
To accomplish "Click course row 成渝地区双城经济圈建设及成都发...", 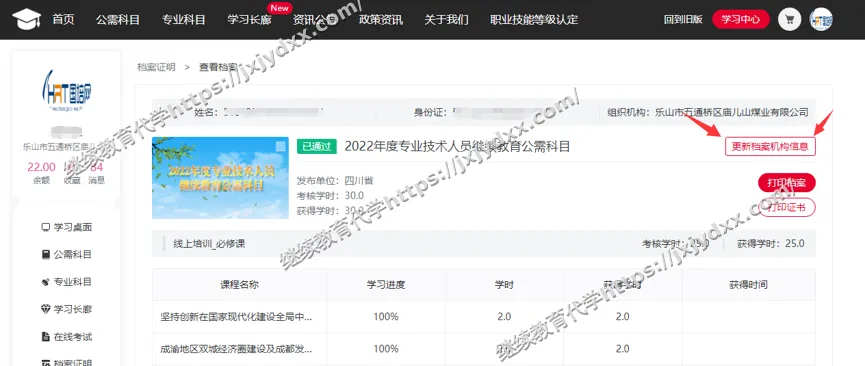I will [237, 349].
